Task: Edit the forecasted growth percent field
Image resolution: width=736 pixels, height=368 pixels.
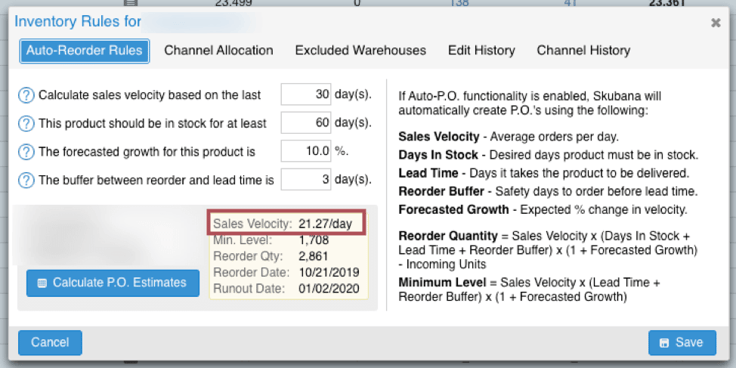Action: click(306, 151)
